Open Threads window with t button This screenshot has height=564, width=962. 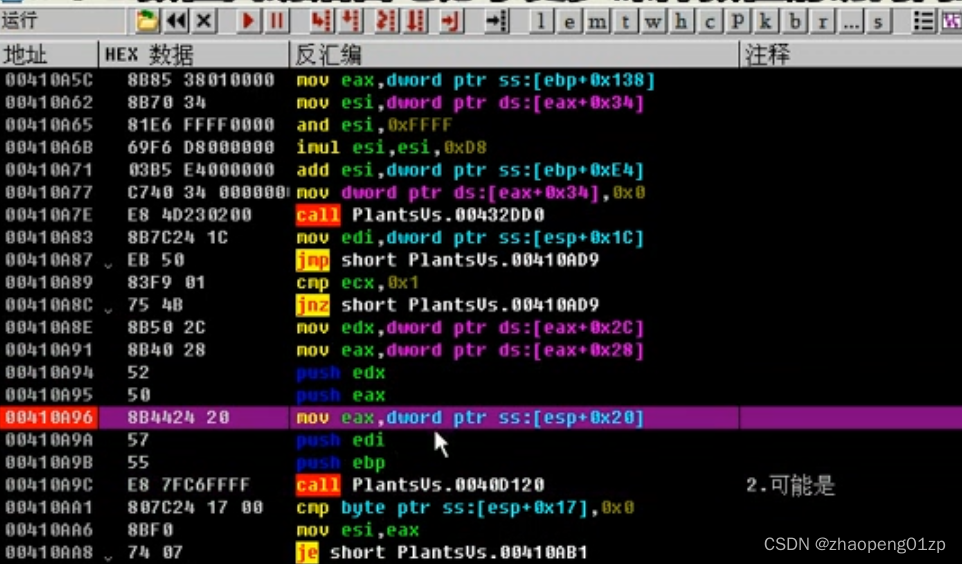coord(625,22)
